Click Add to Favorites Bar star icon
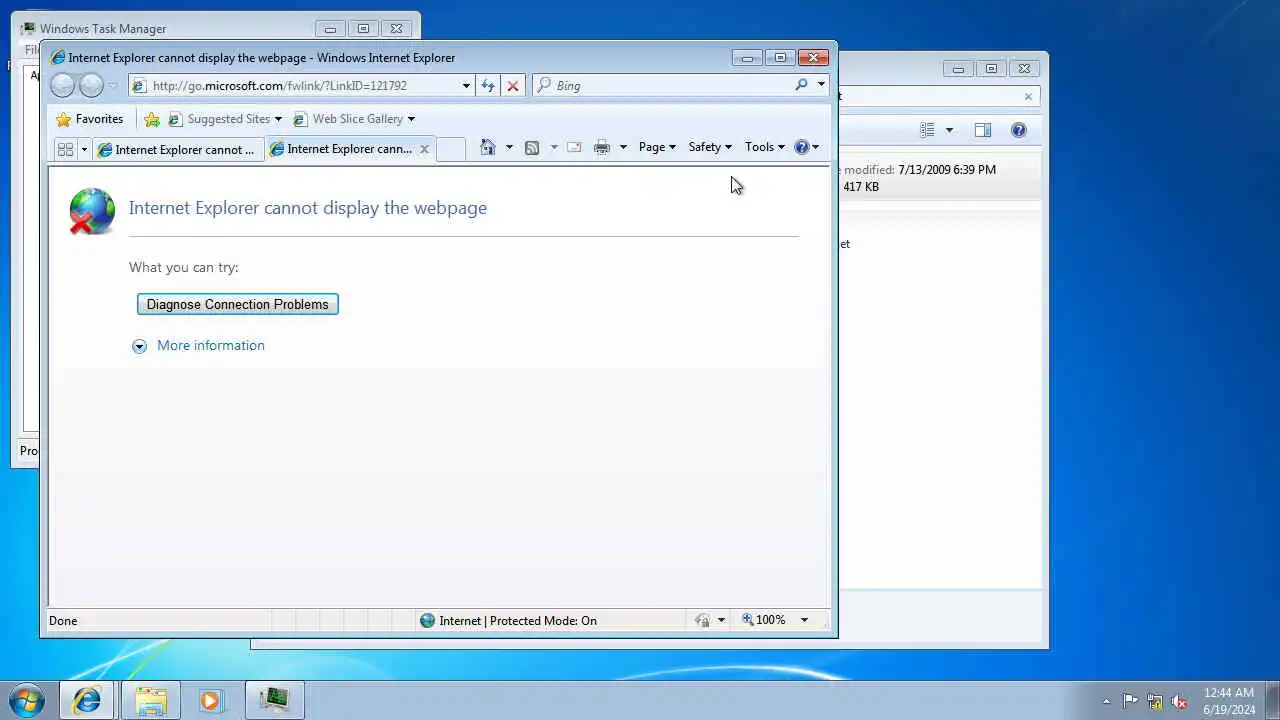This screenshot has height=720, width=1280. coord(152,119)
